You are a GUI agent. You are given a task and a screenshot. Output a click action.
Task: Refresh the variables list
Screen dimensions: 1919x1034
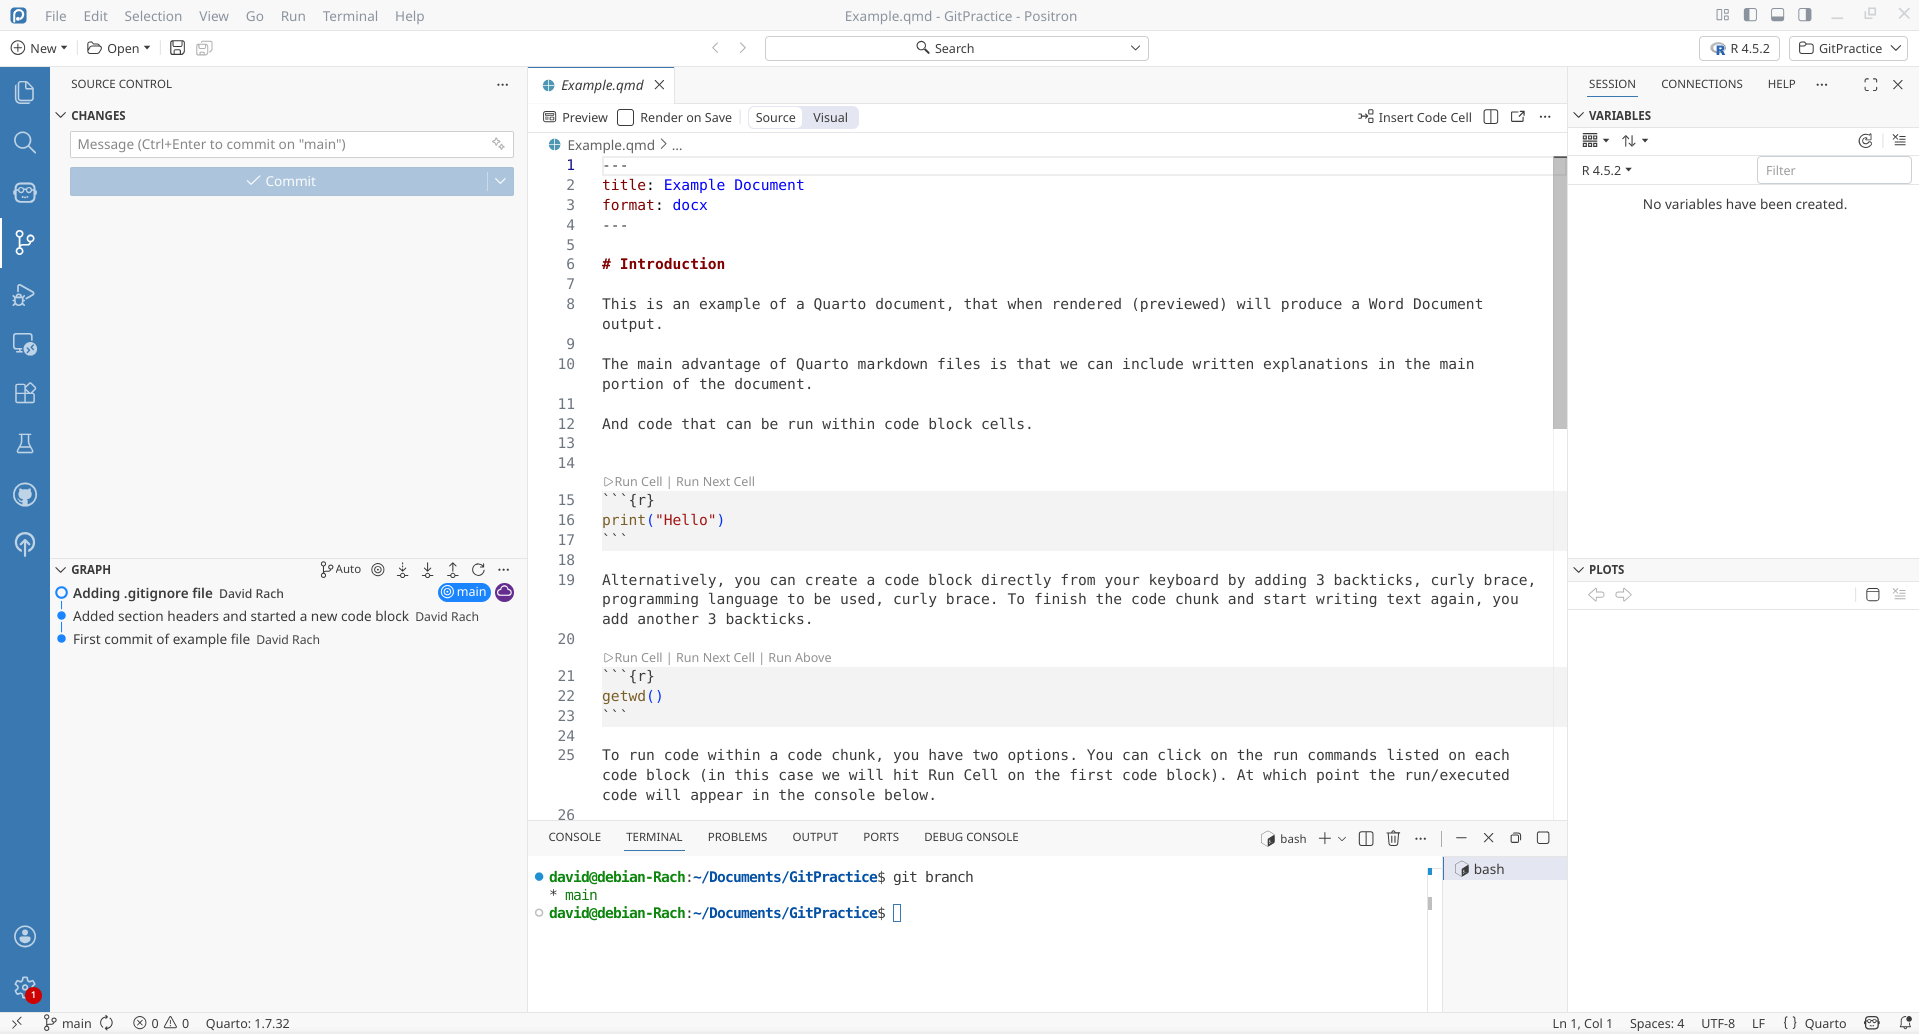[x=1865, y=141]
